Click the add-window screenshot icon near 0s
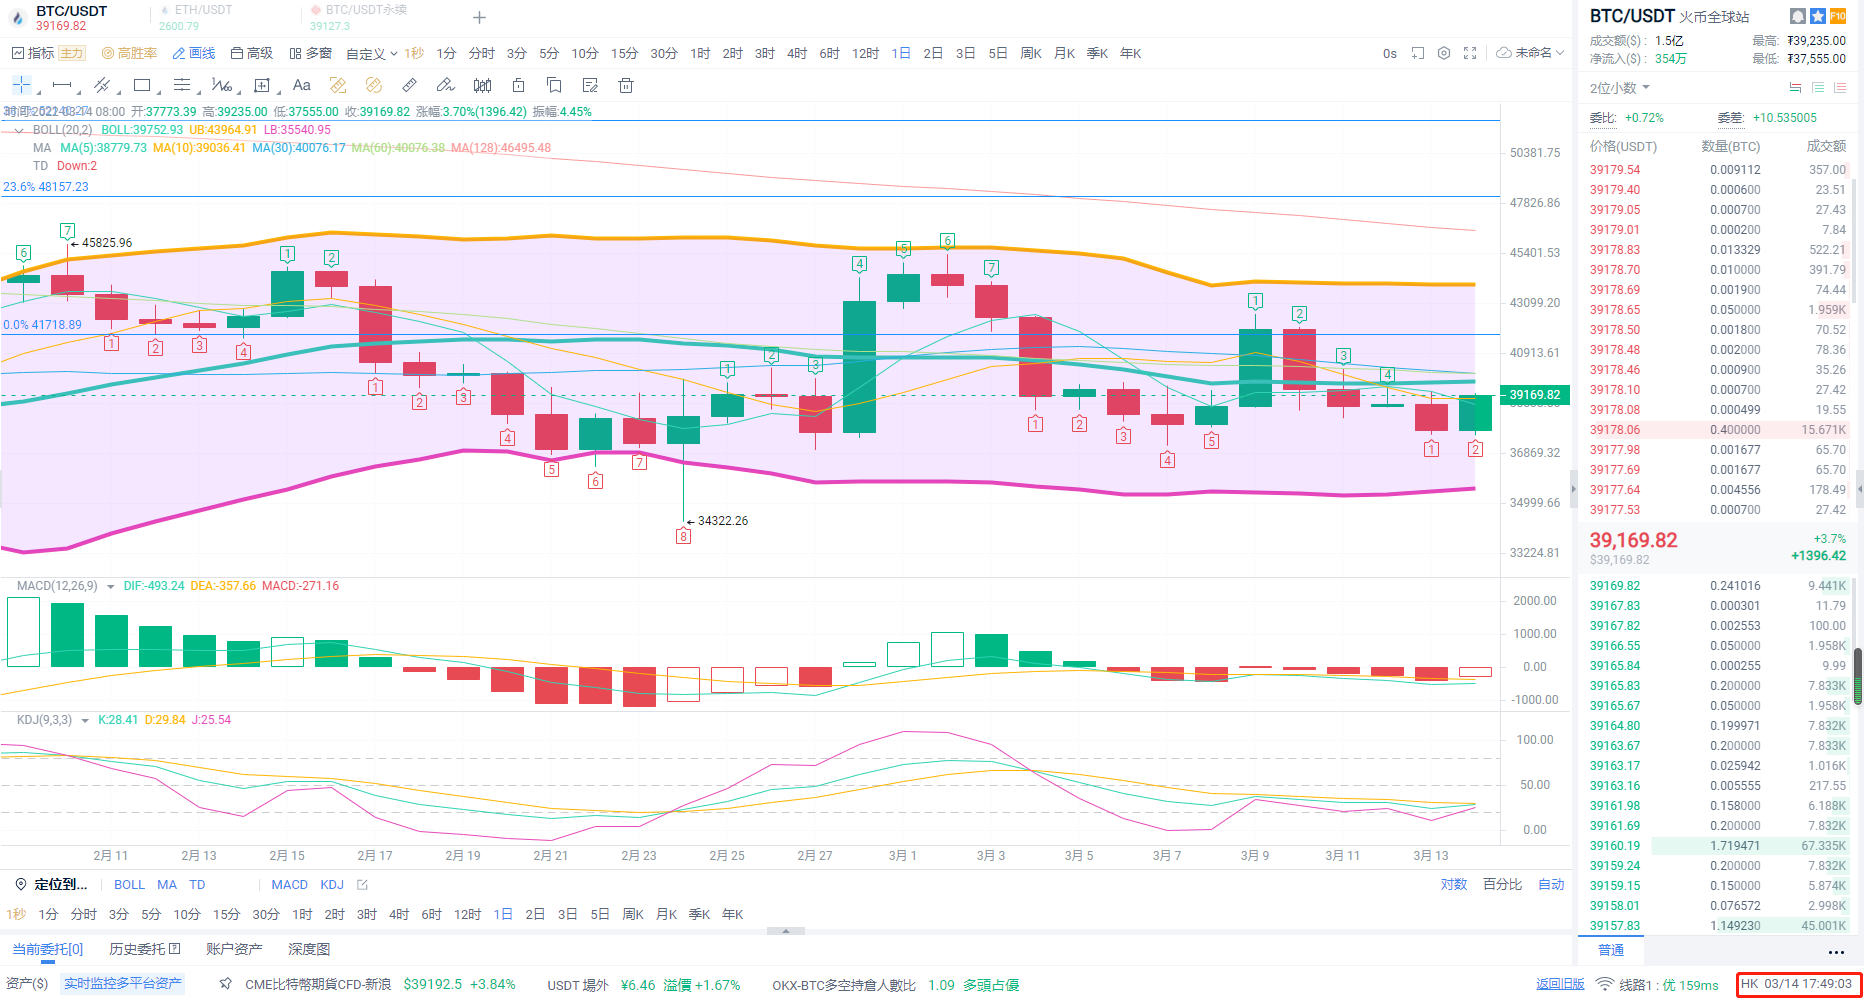Viewport: 1864px width, 999px height. pyautogui.click(x=1418, y=53)
